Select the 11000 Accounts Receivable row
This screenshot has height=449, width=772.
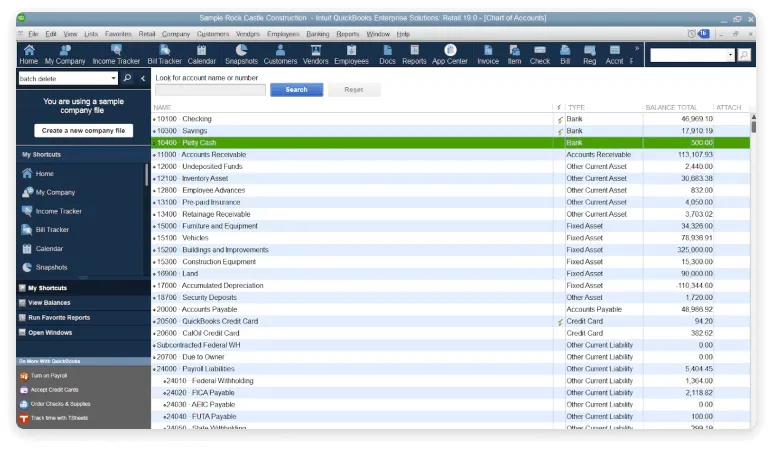click(x=450, y=155)
